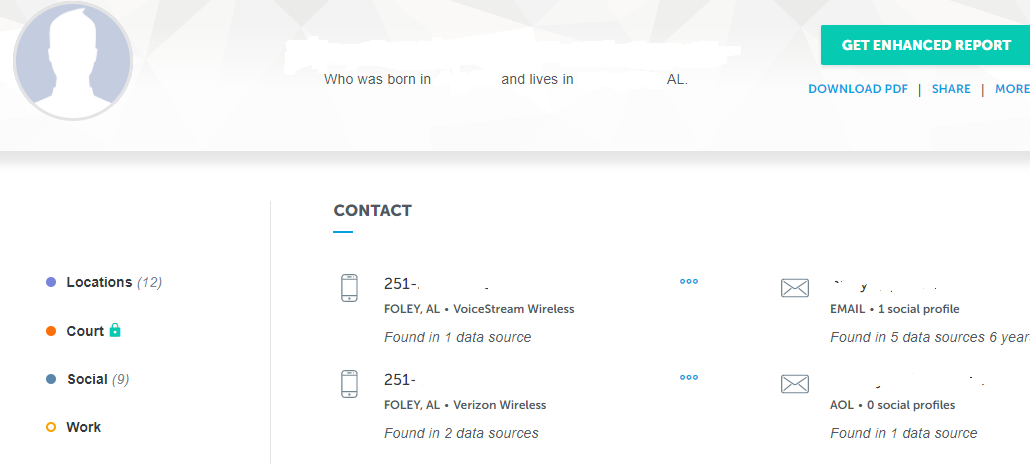Open the DOWNLOAD PDF link
1030x464 pixels.
[x=857, y=89]
